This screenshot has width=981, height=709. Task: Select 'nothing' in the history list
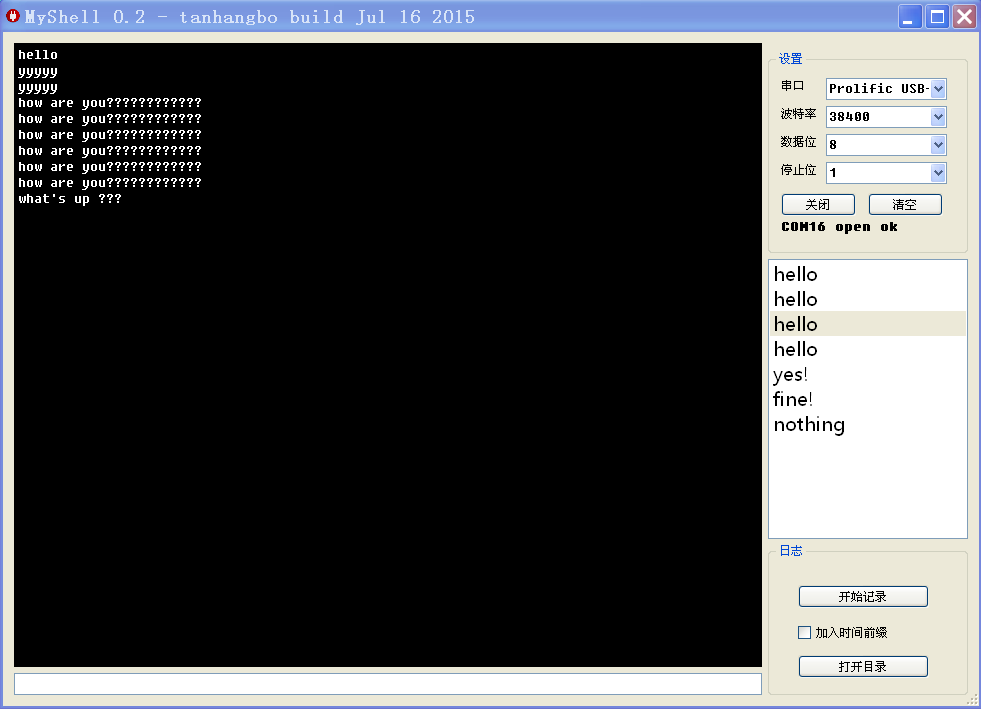pos(868,424)
